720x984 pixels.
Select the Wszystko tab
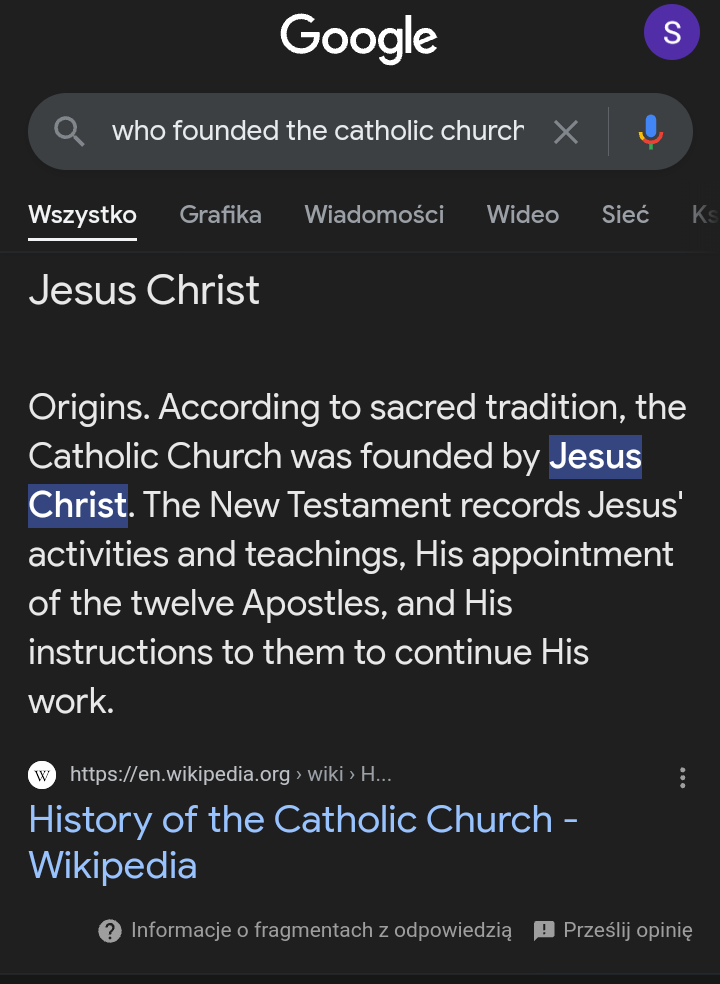(82, 214)
